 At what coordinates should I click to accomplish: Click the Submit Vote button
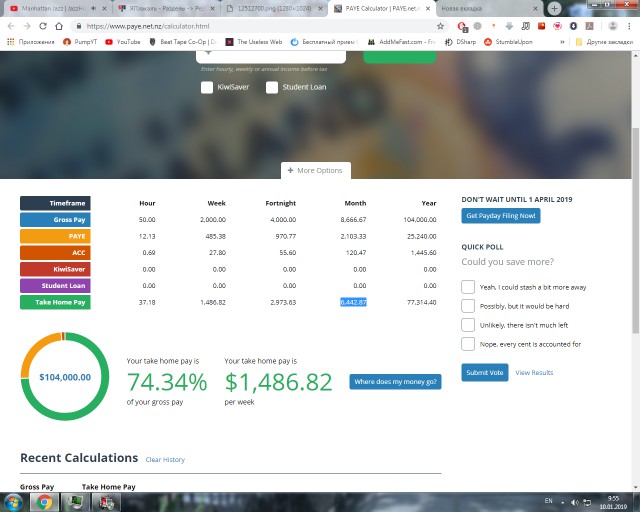(x=484, y=372)
